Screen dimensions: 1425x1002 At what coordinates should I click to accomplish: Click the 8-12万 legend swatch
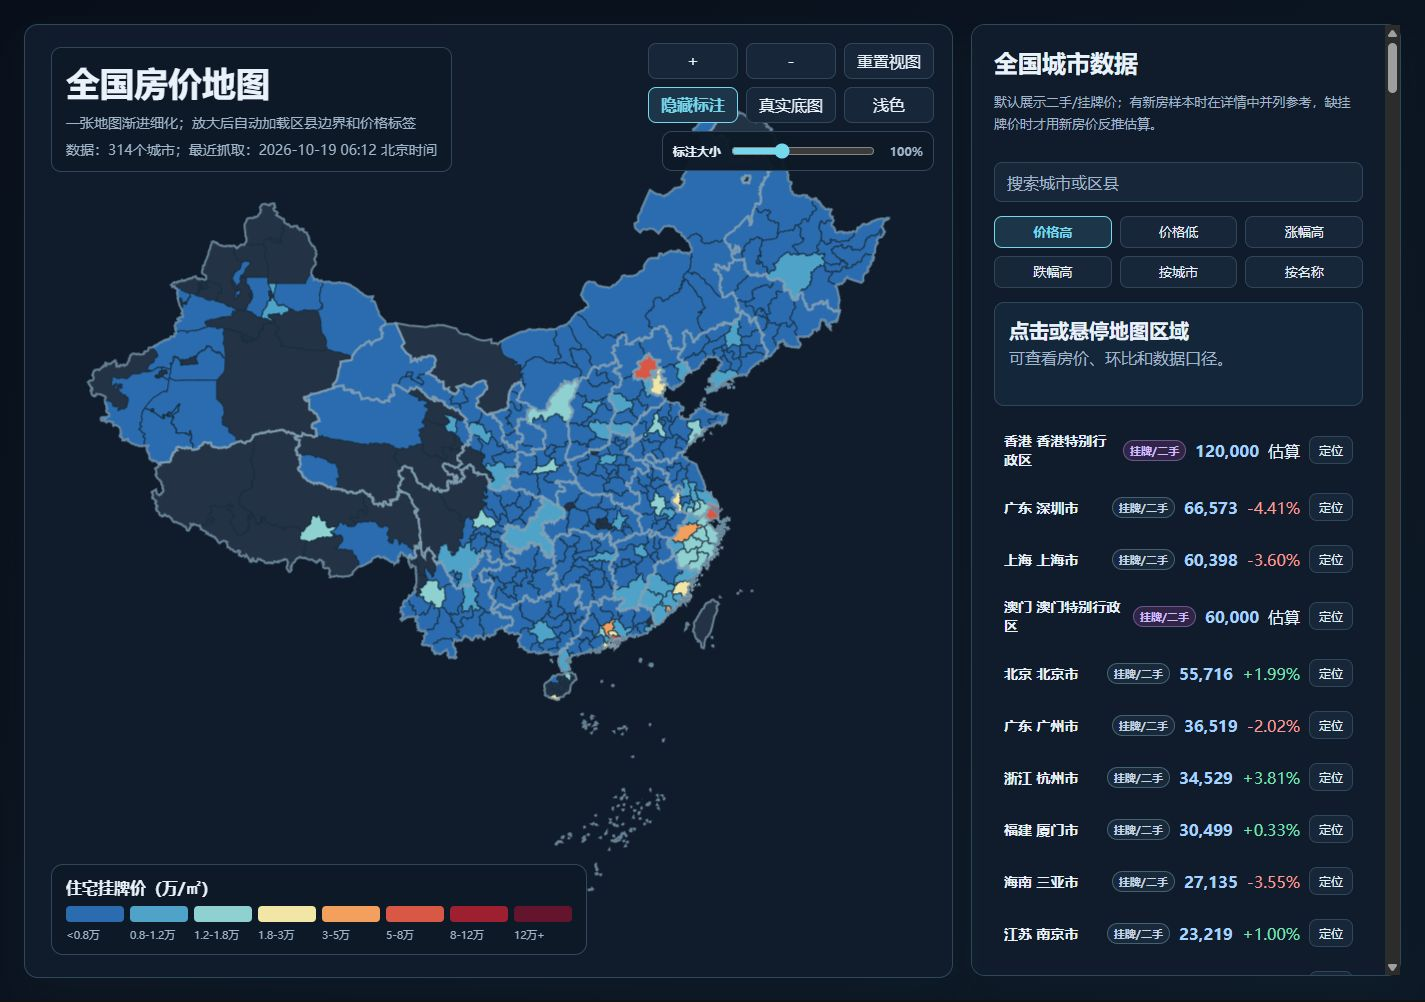(x=479, y=914)
